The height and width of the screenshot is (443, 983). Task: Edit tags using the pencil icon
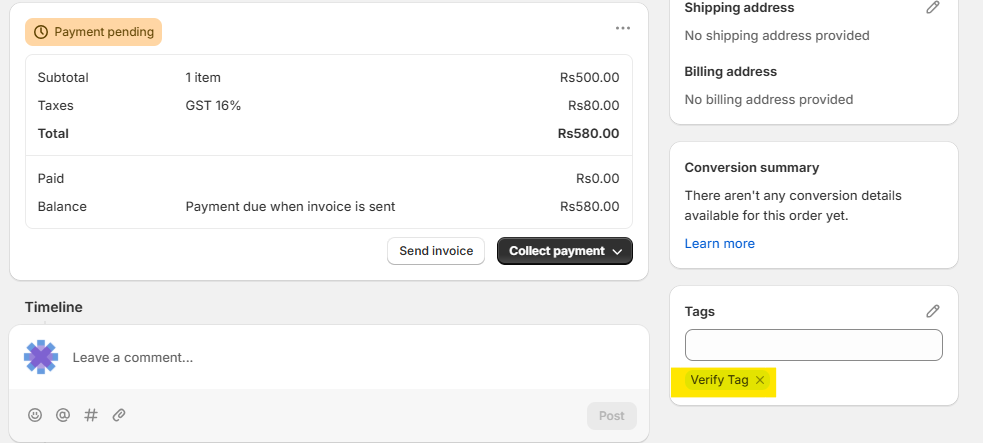933,311
